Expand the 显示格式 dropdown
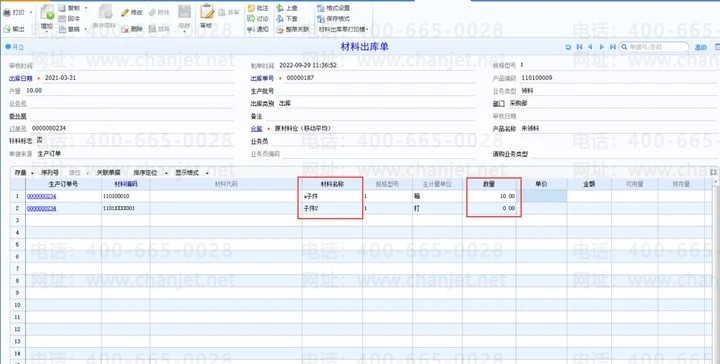 point(207,173)
